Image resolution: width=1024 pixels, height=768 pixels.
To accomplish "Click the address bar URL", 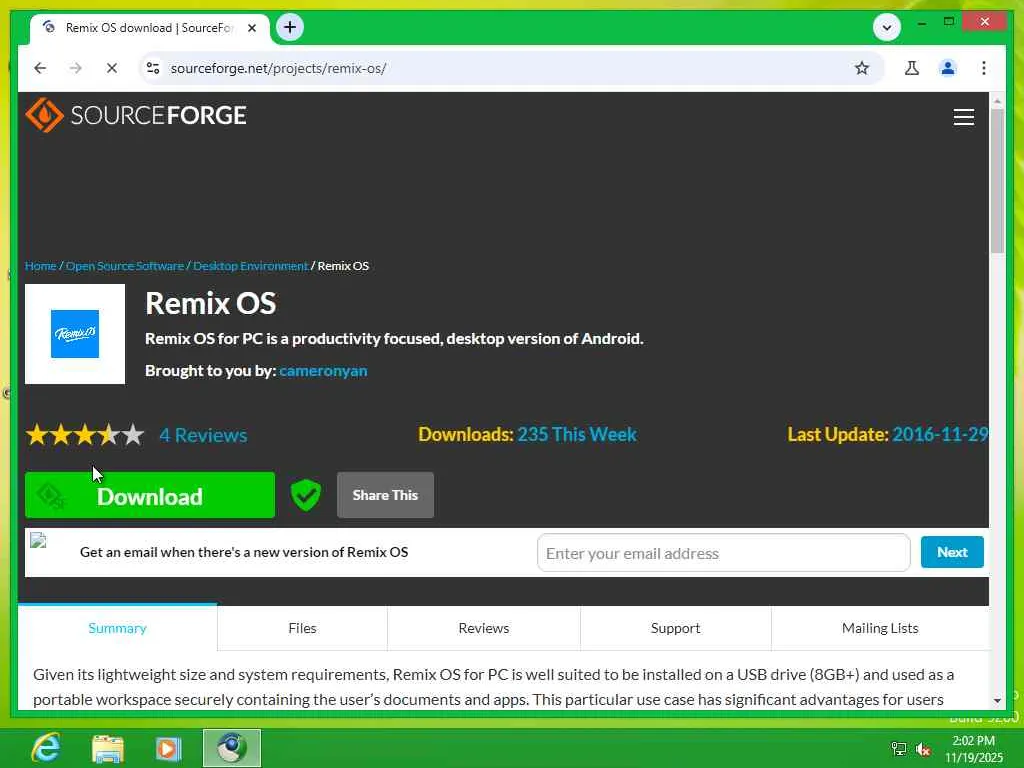I will (278, 68).
